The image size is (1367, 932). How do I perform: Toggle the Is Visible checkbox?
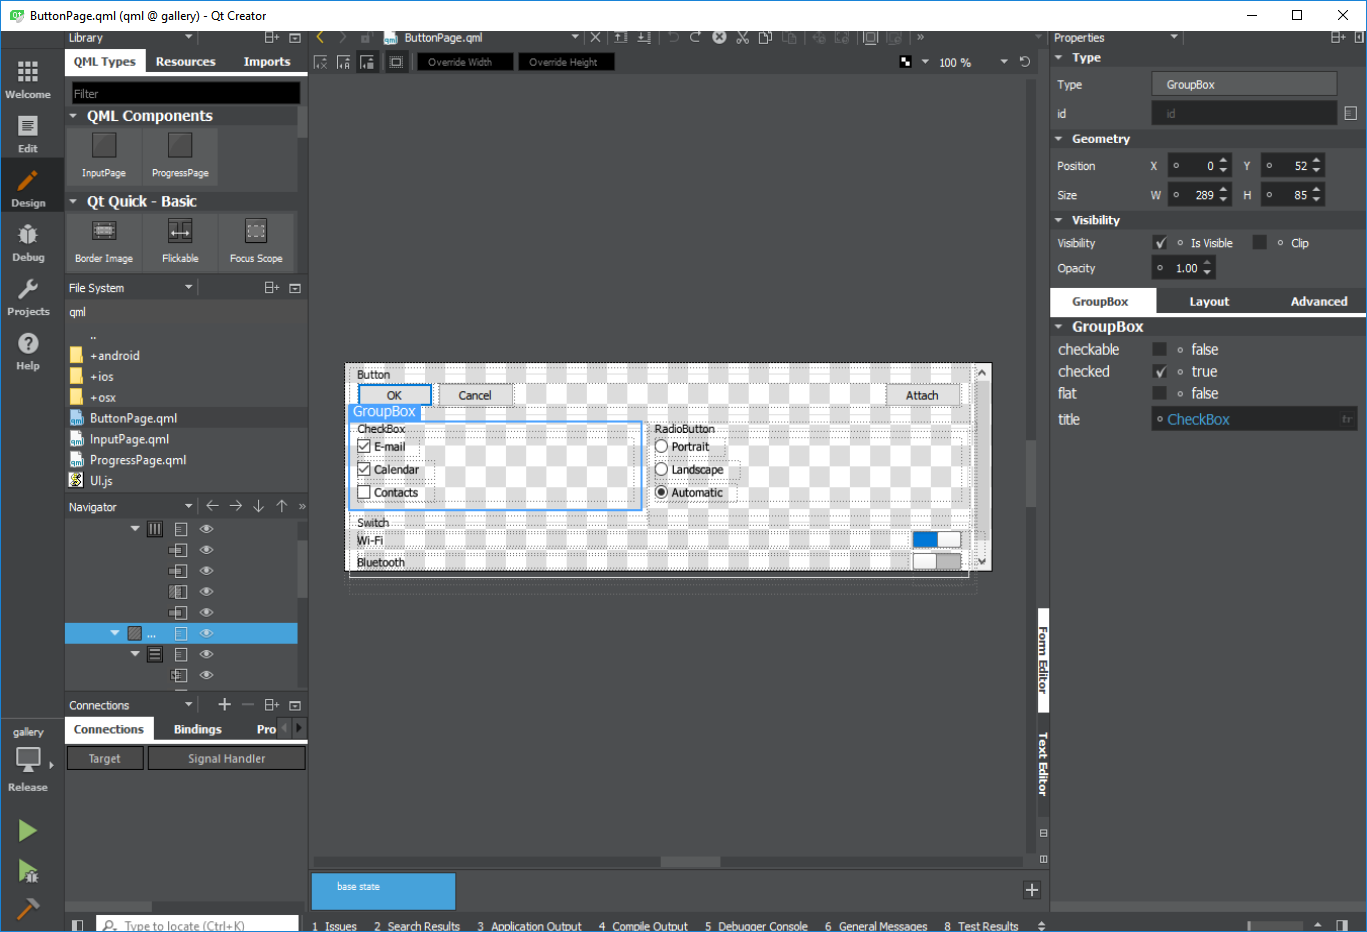[x=1160, y=243]
